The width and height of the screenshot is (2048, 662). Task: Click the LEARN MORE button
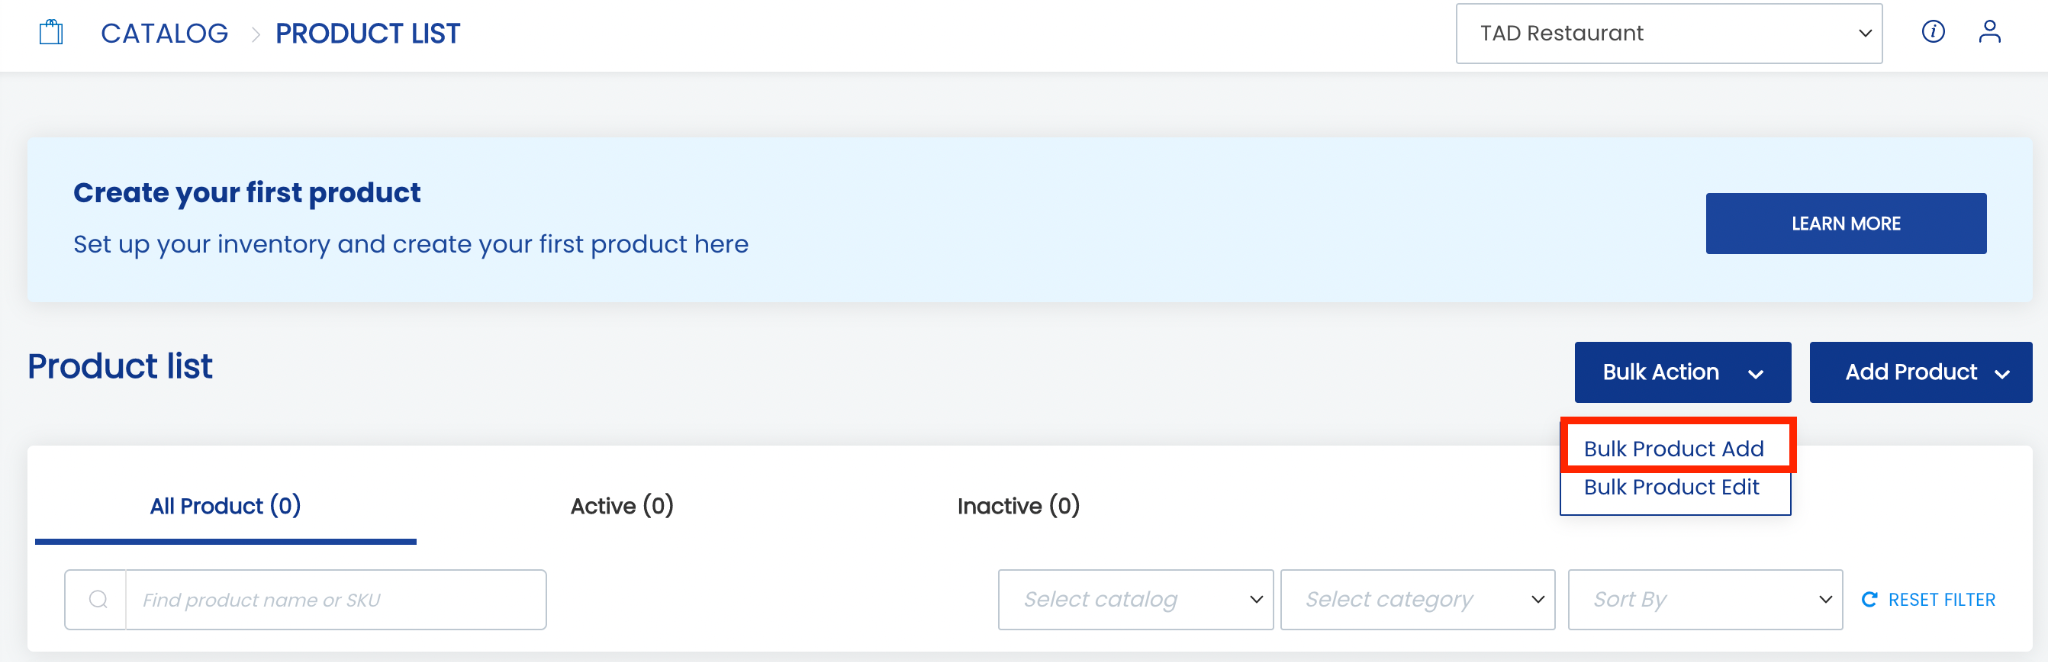[1846, 223]
